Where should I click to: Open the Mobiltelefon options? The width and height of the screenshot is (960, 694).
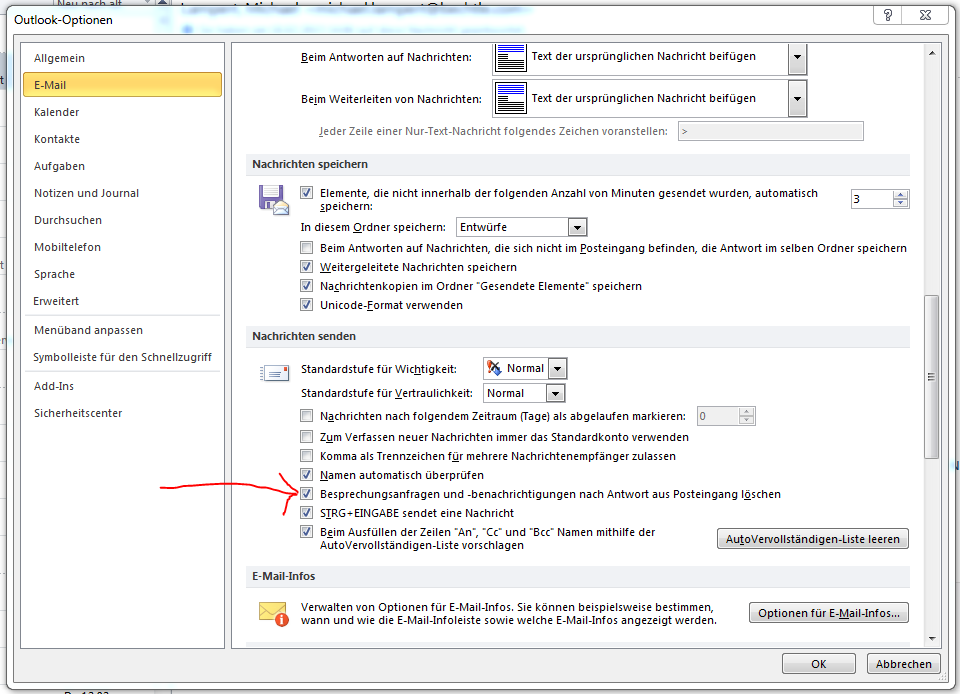coord(122,247)
